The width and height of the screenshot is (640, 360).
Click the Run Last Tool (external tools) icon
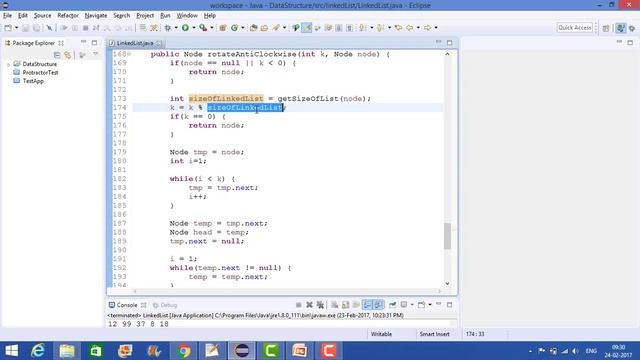203,28
